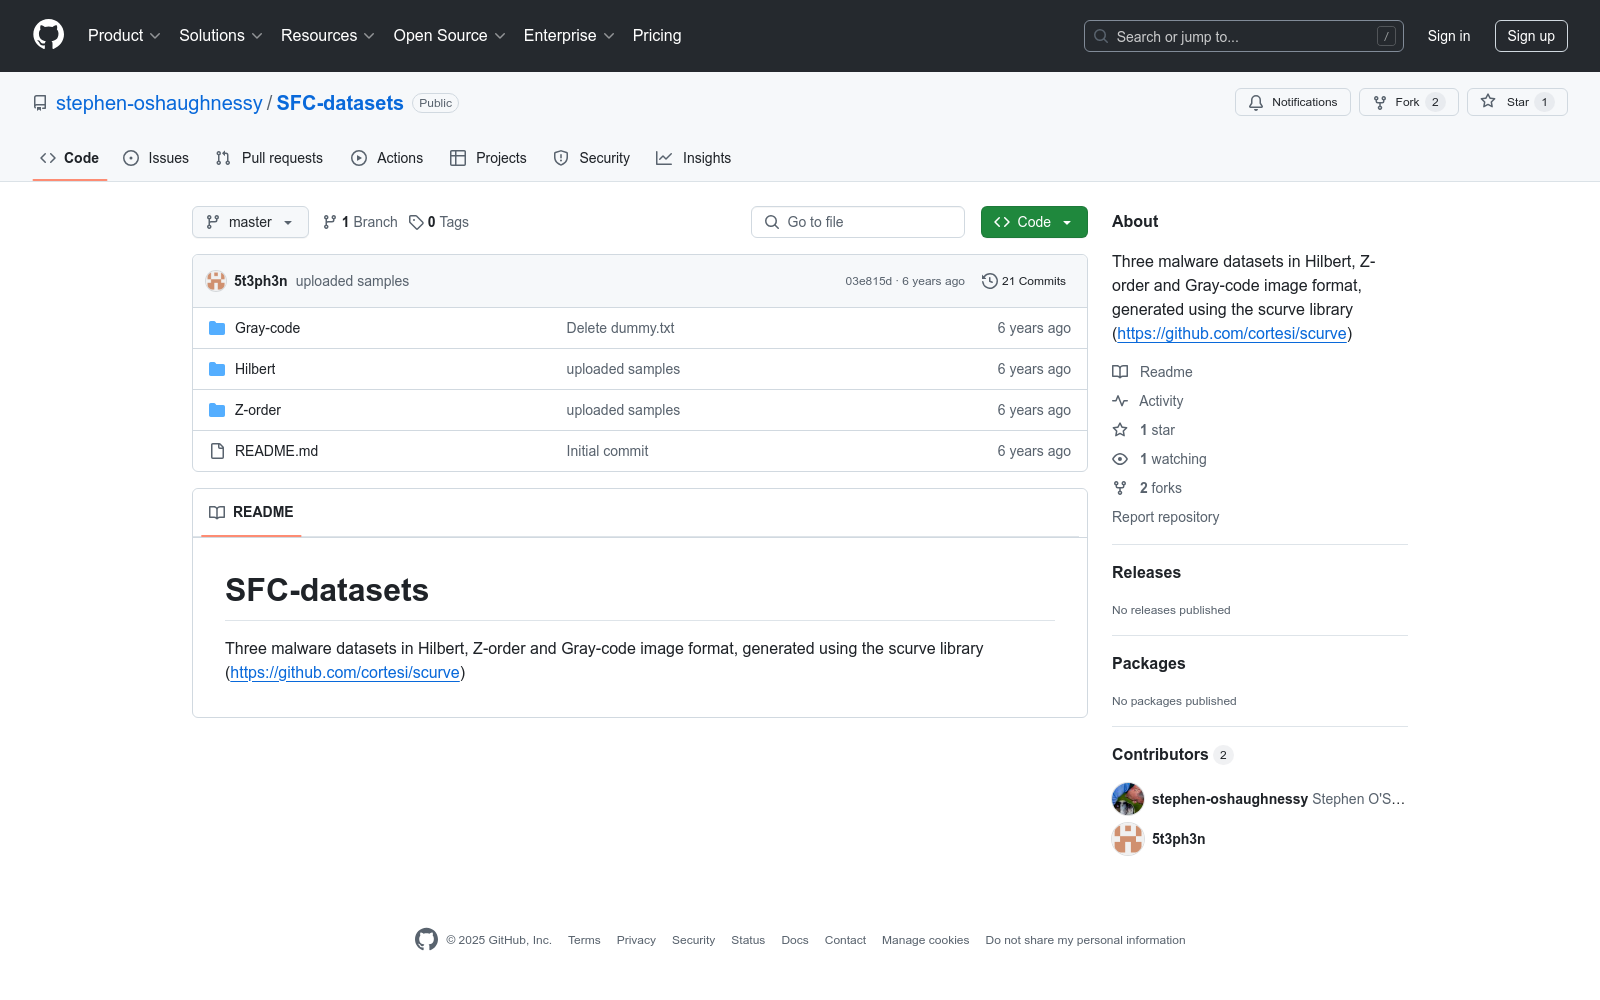Click Sign in
This screenshot has width=1600, height=1000.
pyautogui.click(x=1449, y=36)
